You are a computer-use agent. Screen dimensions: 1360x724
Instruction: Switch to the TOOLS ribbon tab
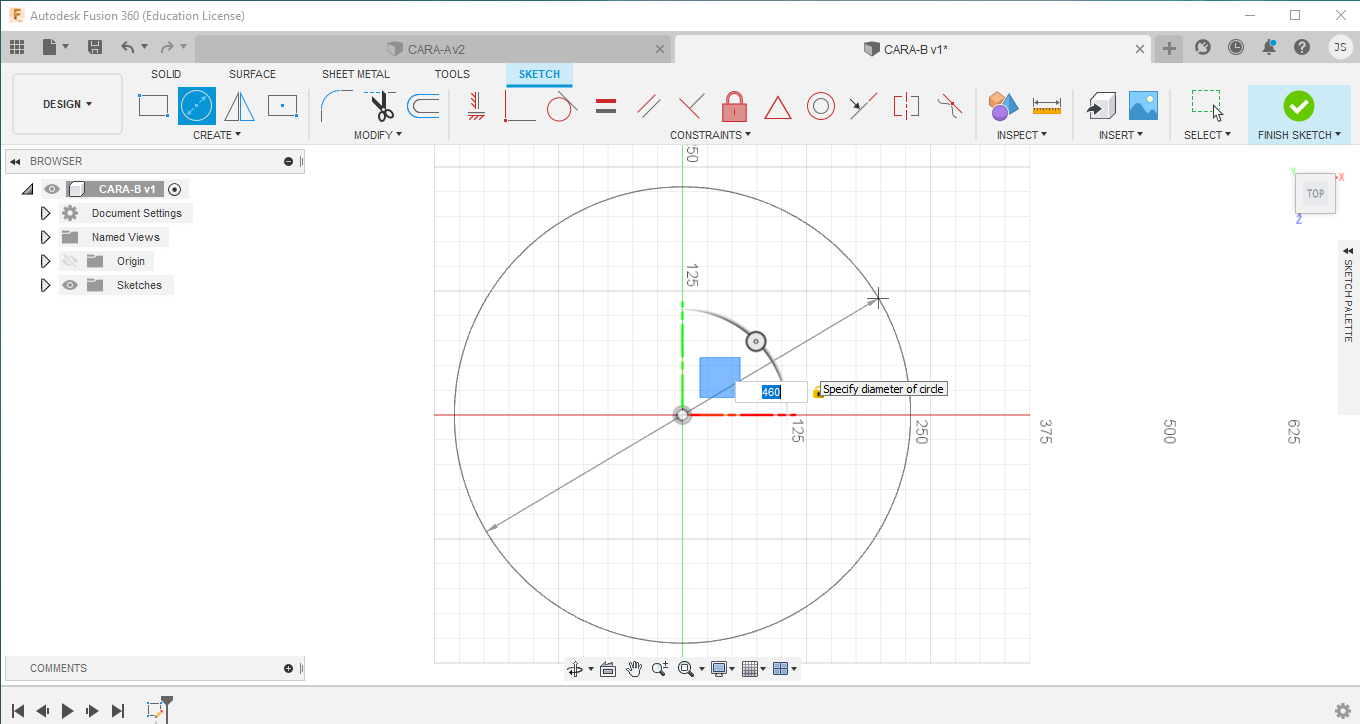(x=452, y=74)
